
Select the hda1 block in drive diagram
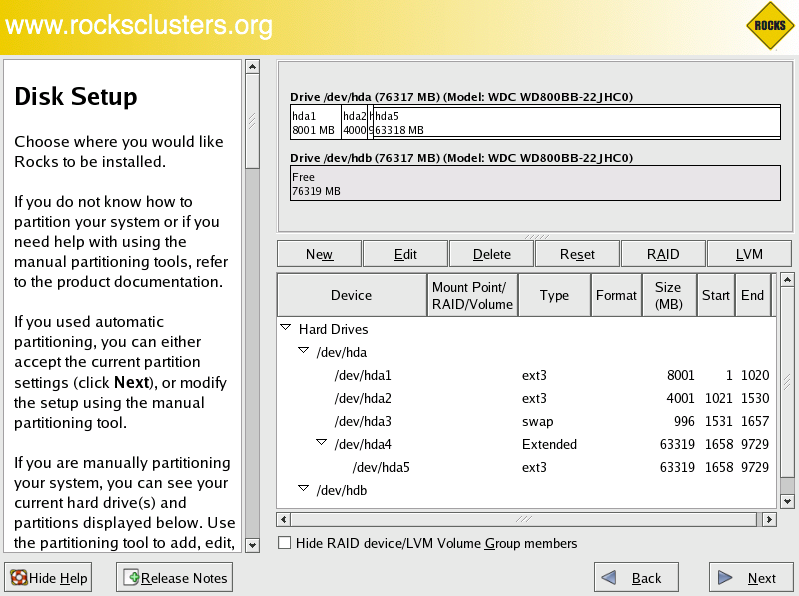point(315,122)
